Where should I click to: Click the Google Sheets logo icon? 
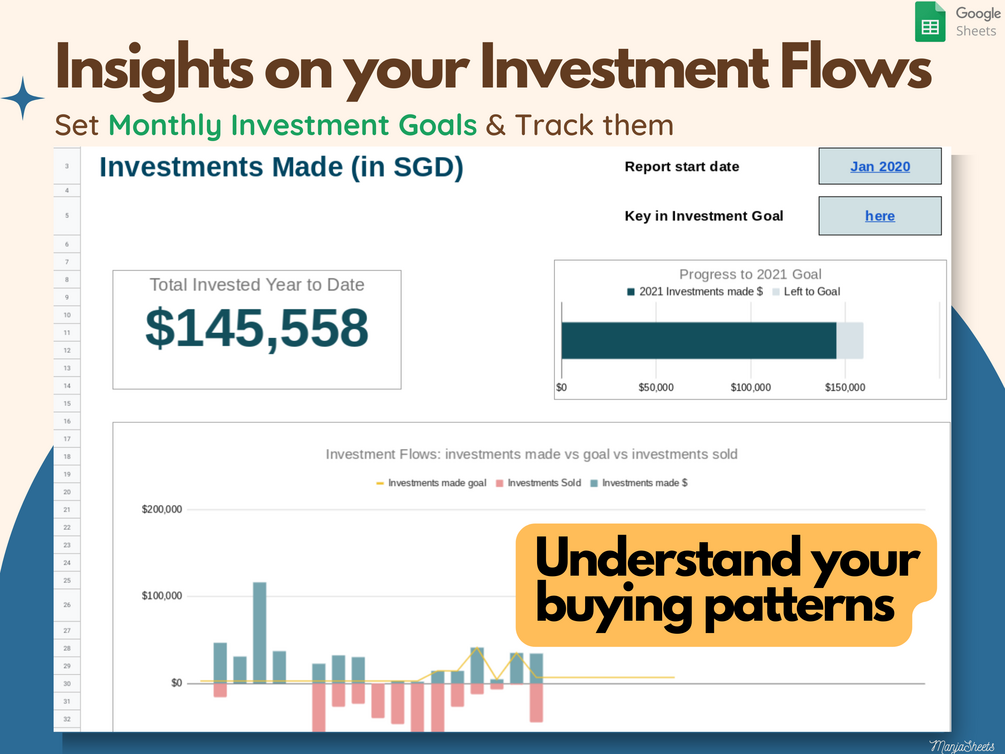(930, 22)
